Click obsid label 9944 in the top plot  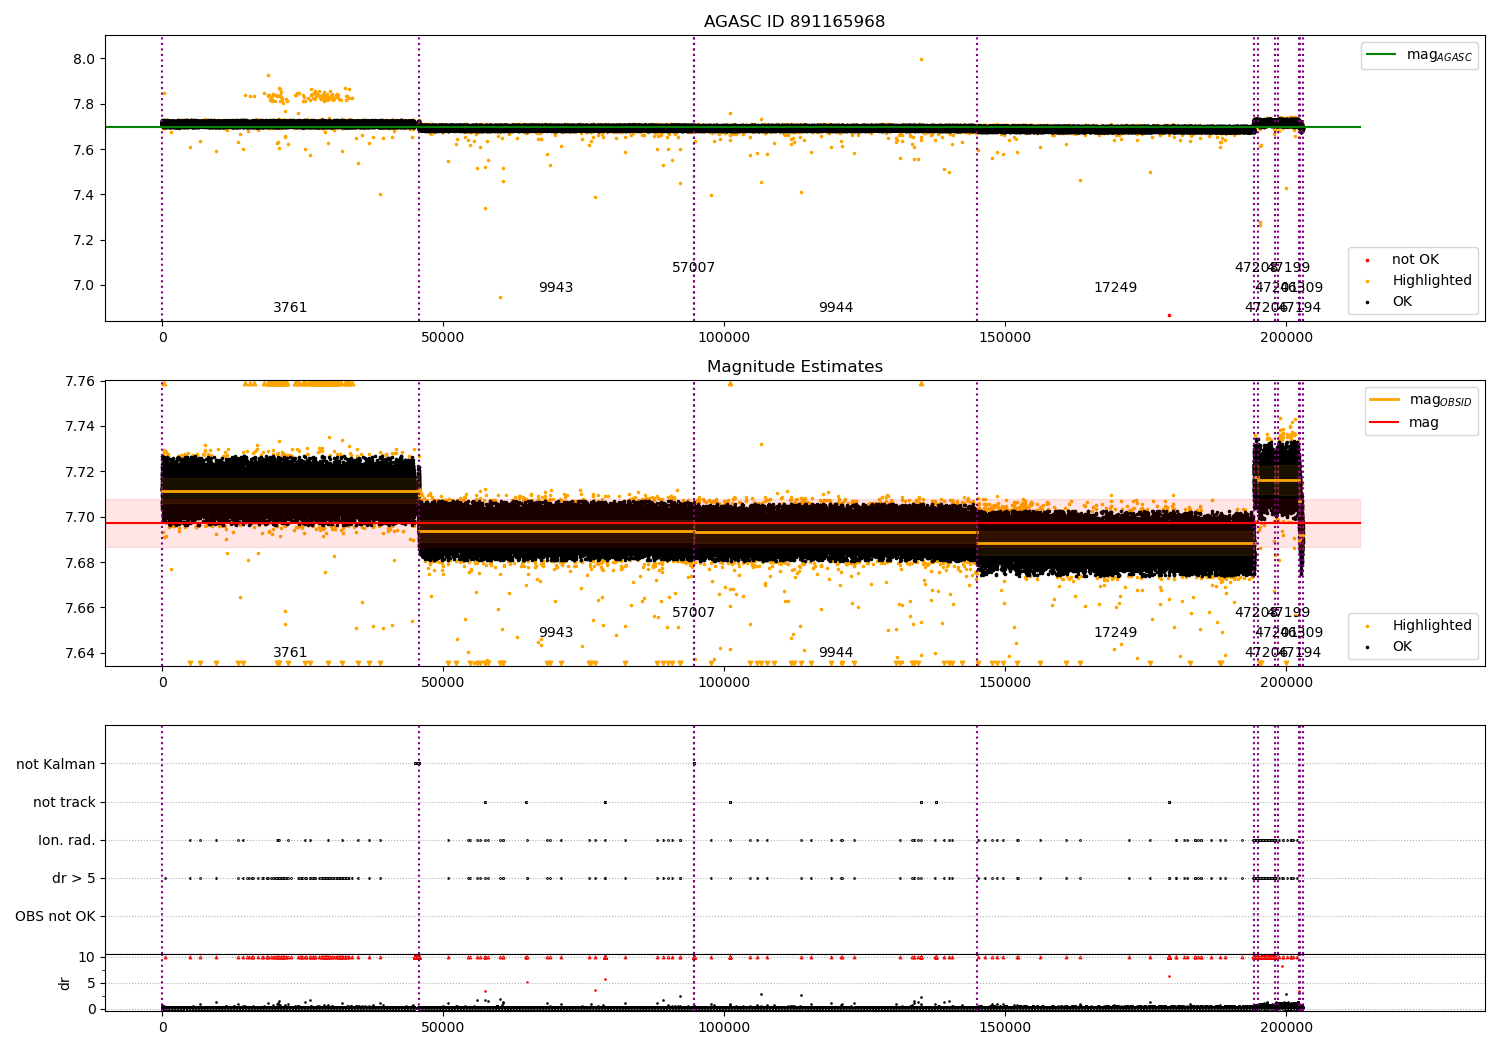tap(836, 308)
